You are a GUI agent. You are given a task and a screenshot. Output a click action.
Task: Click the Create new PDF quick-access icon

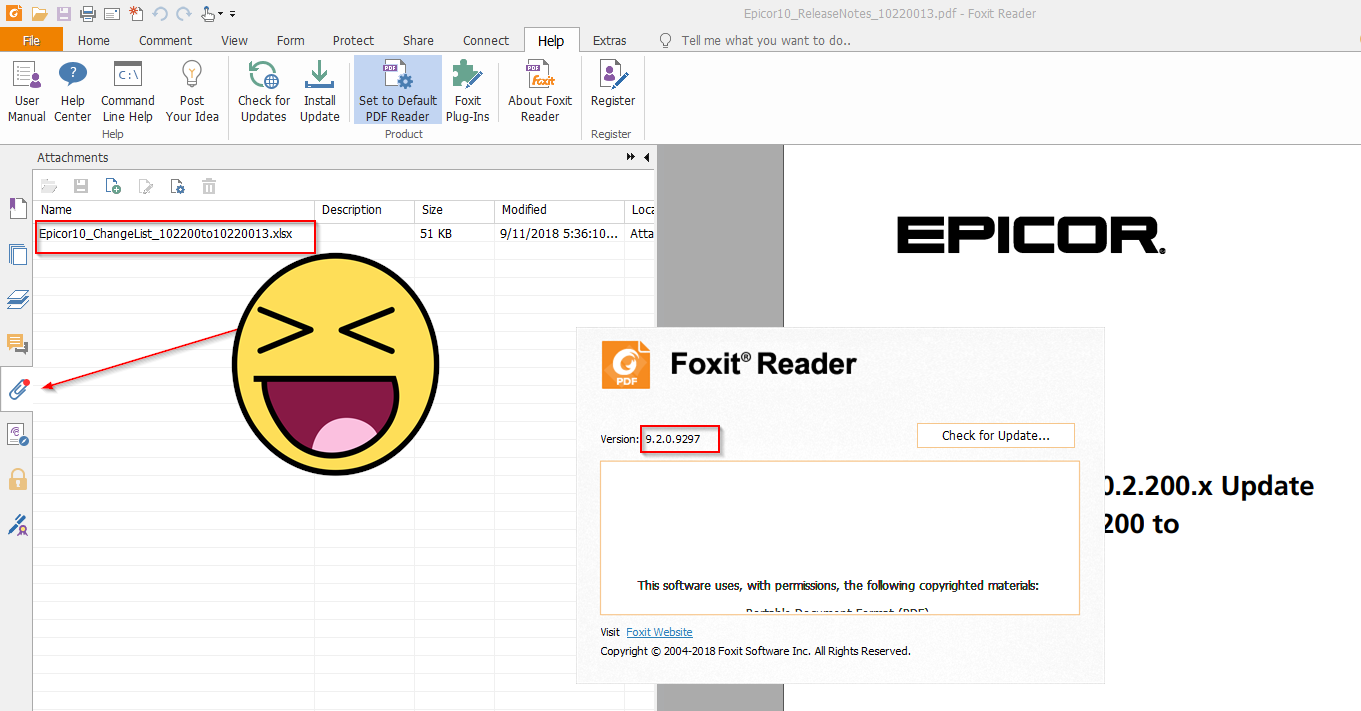[136, 14]
